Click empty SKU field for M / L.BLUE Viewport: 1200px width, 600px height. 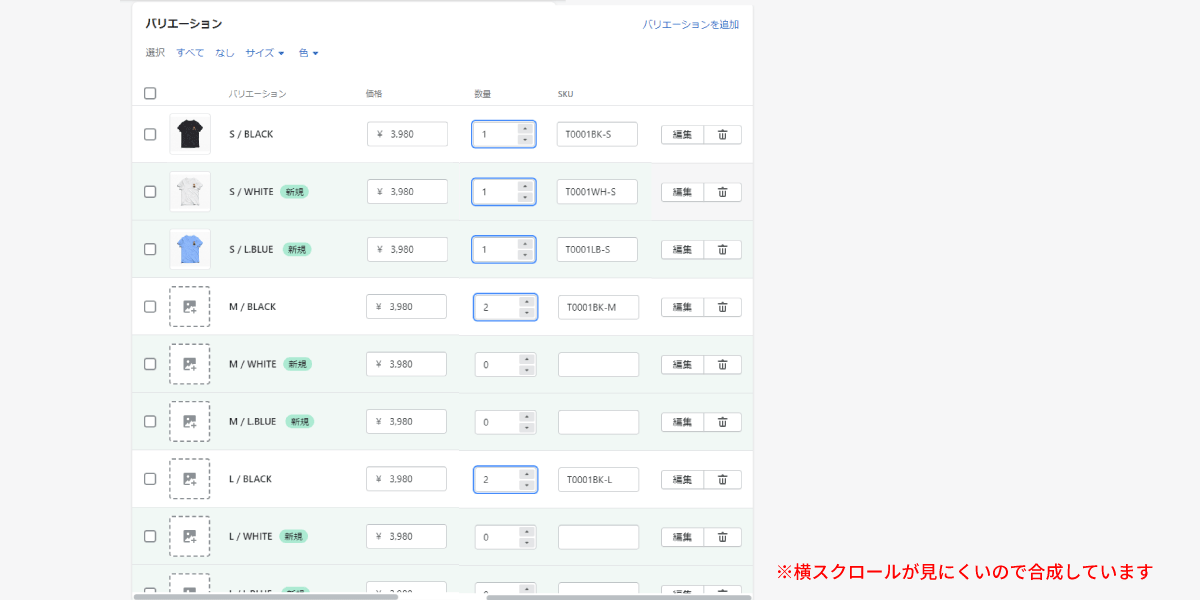[x=598, y=422]
